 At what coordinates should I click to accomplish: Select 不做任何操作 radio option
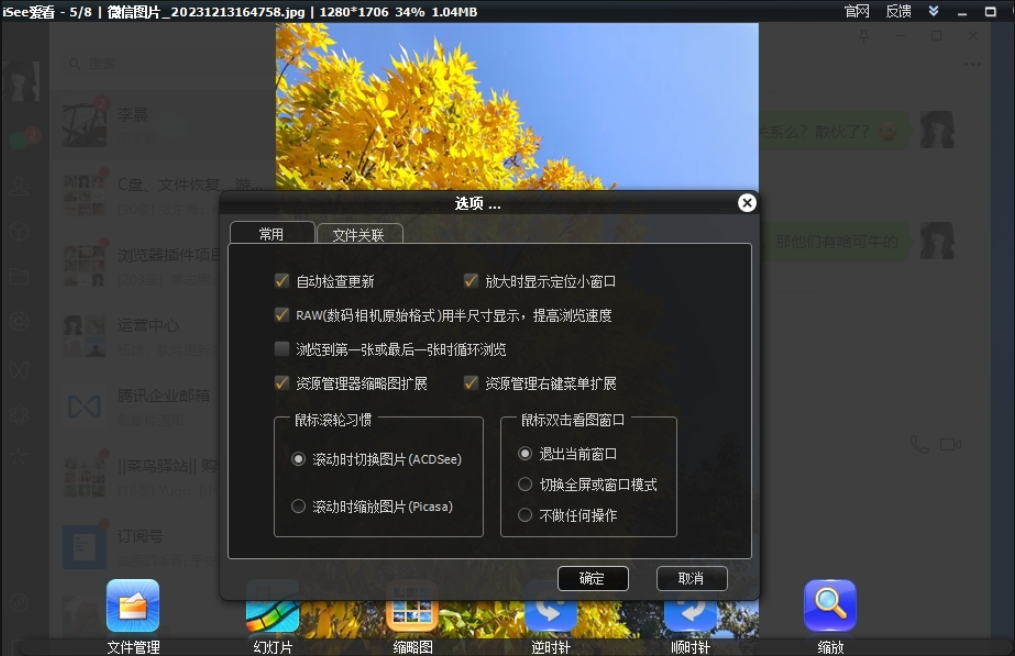pyautogui.click(x=525, y=515)
